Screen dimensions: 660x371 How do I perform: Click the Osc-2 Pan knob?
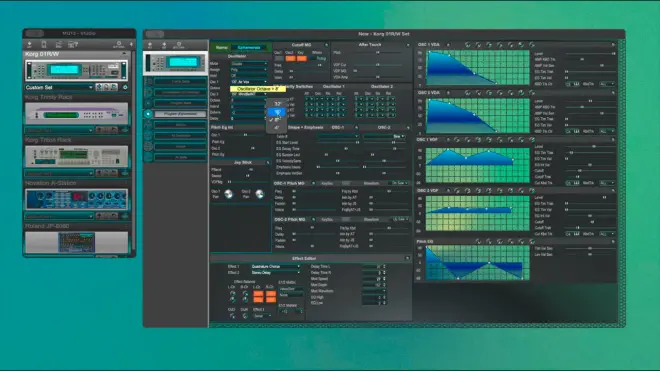[x=260, y=194]
